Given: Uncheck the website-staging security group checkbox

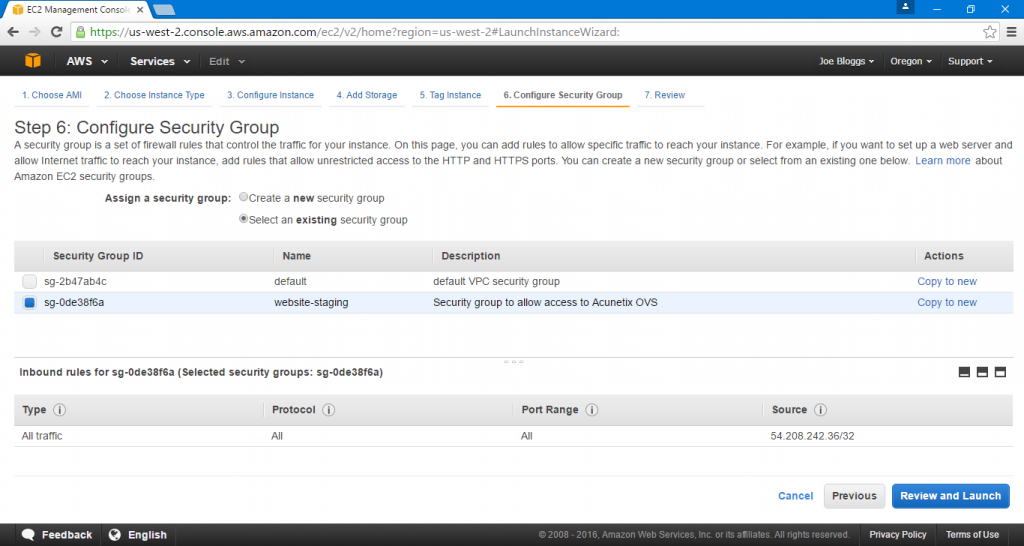Looking at the screenshot, I should 29,302.
